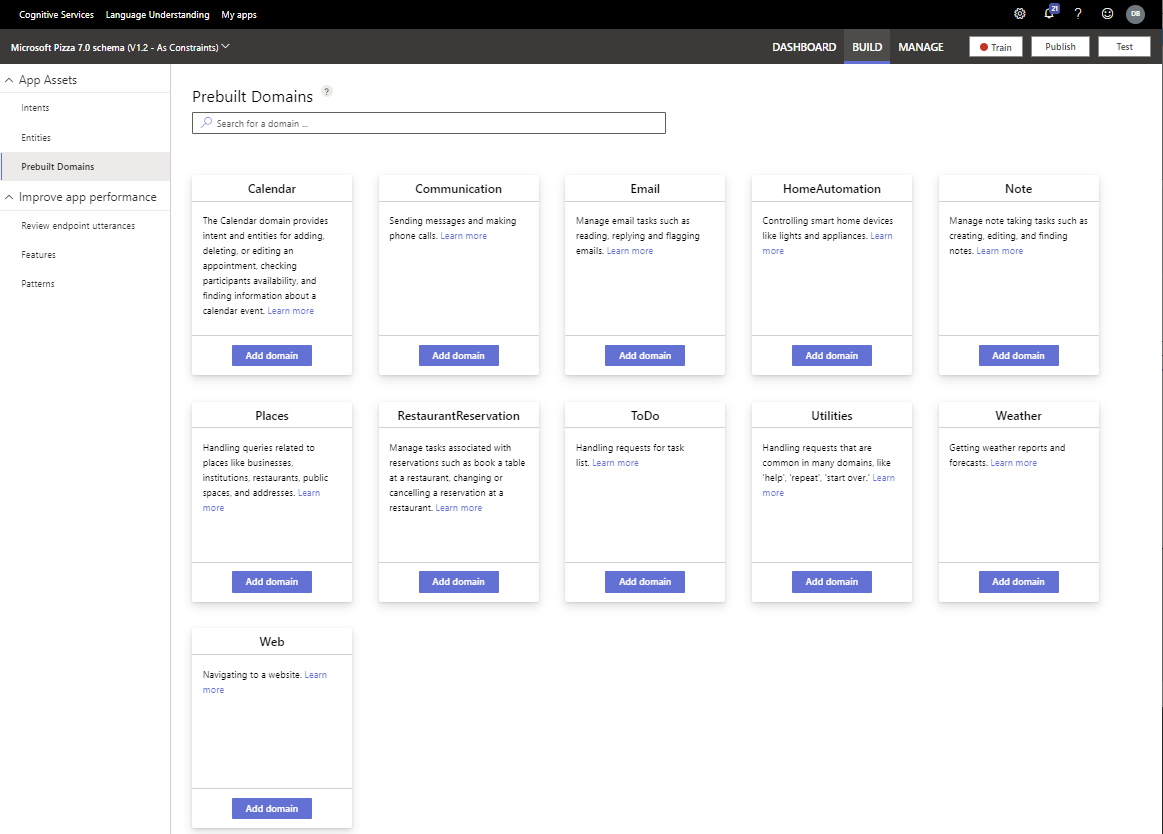Collapse the App Assets section
This screenshot has height=834, width=1163.
pos(9,79)
